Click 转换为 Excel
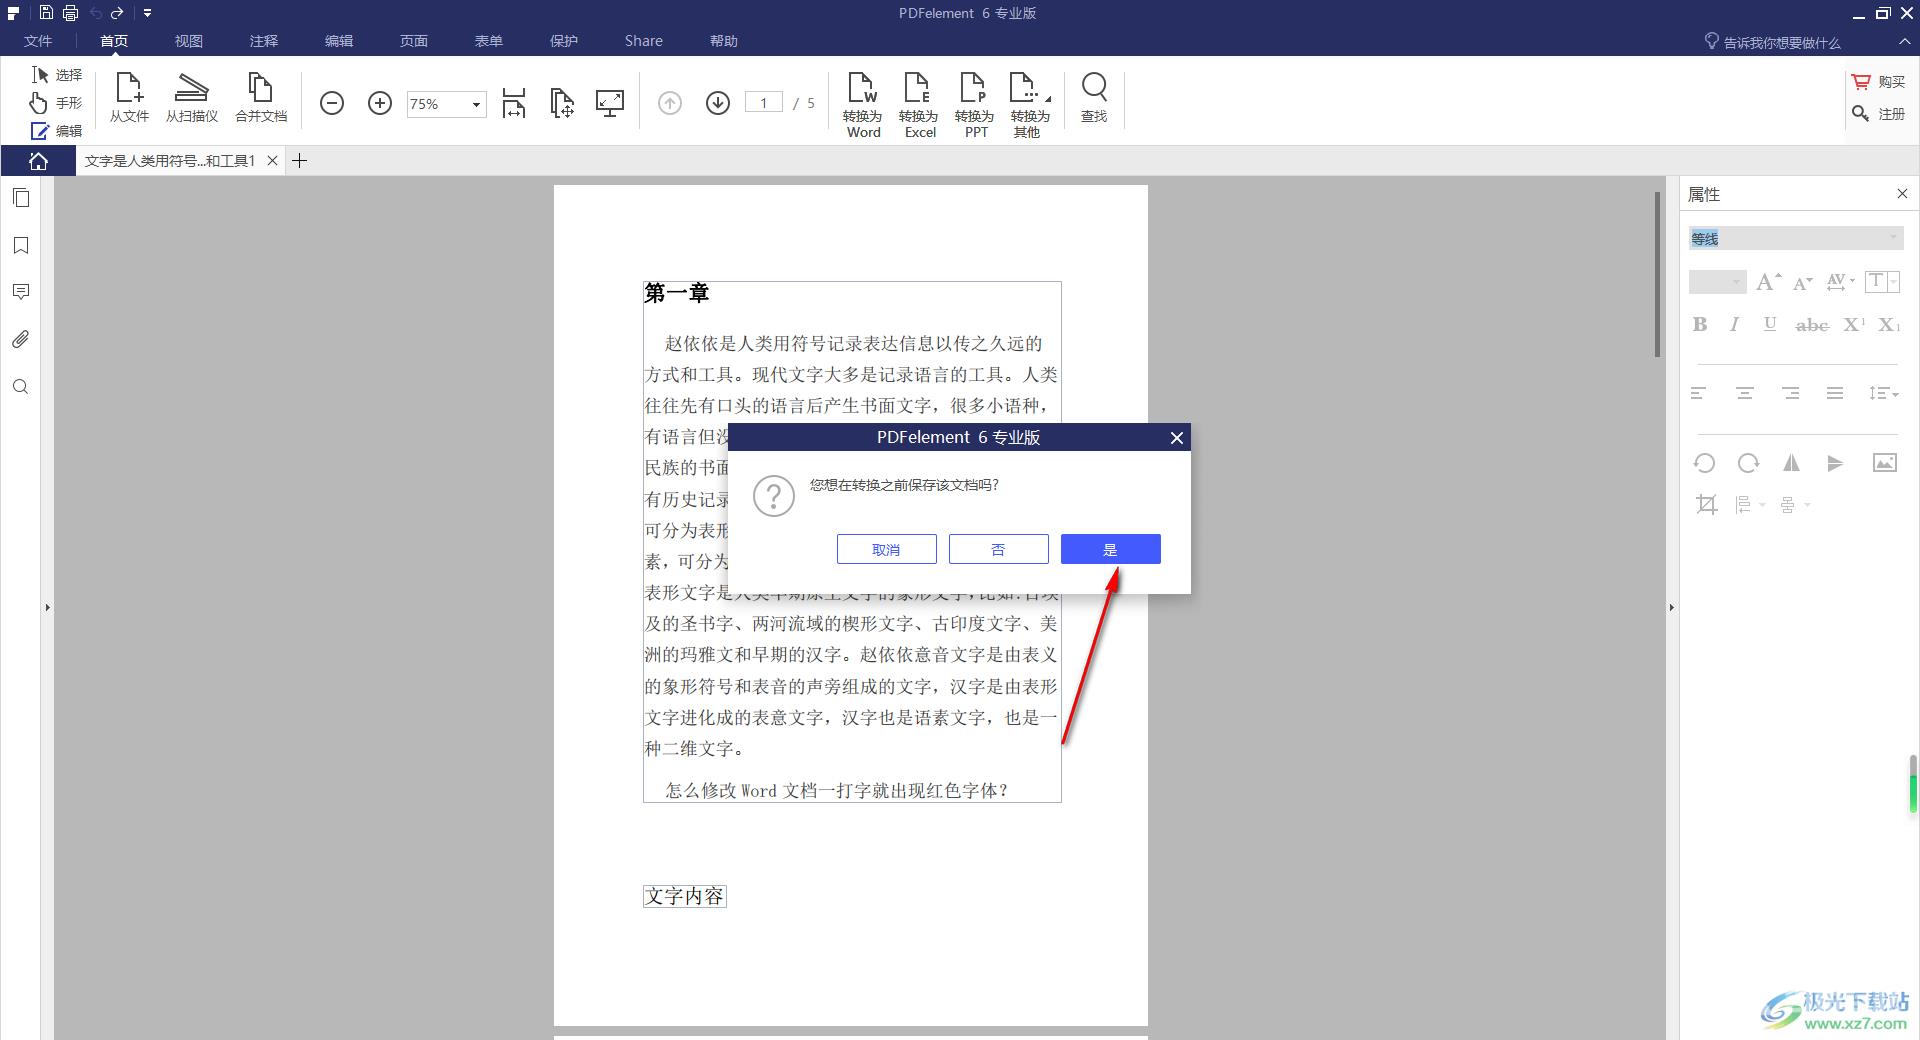 (919, 105)
